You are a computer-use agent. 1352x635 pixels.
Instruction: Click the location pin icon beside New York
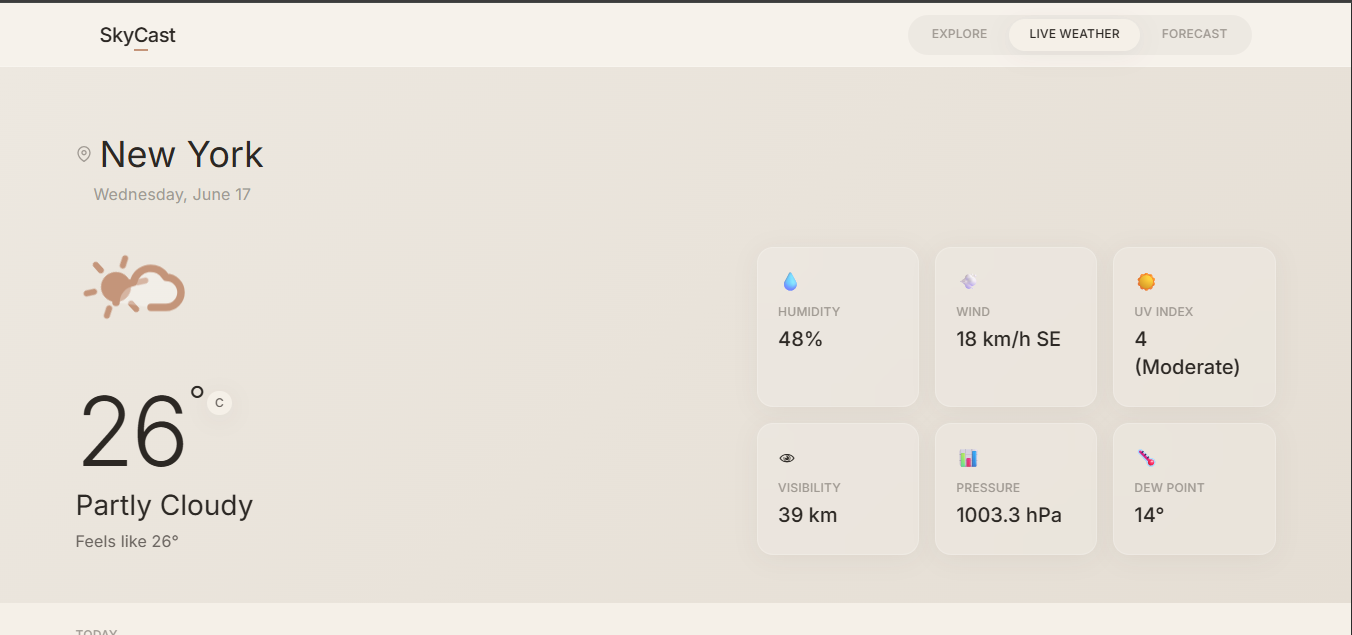click(x=84, y=154)
